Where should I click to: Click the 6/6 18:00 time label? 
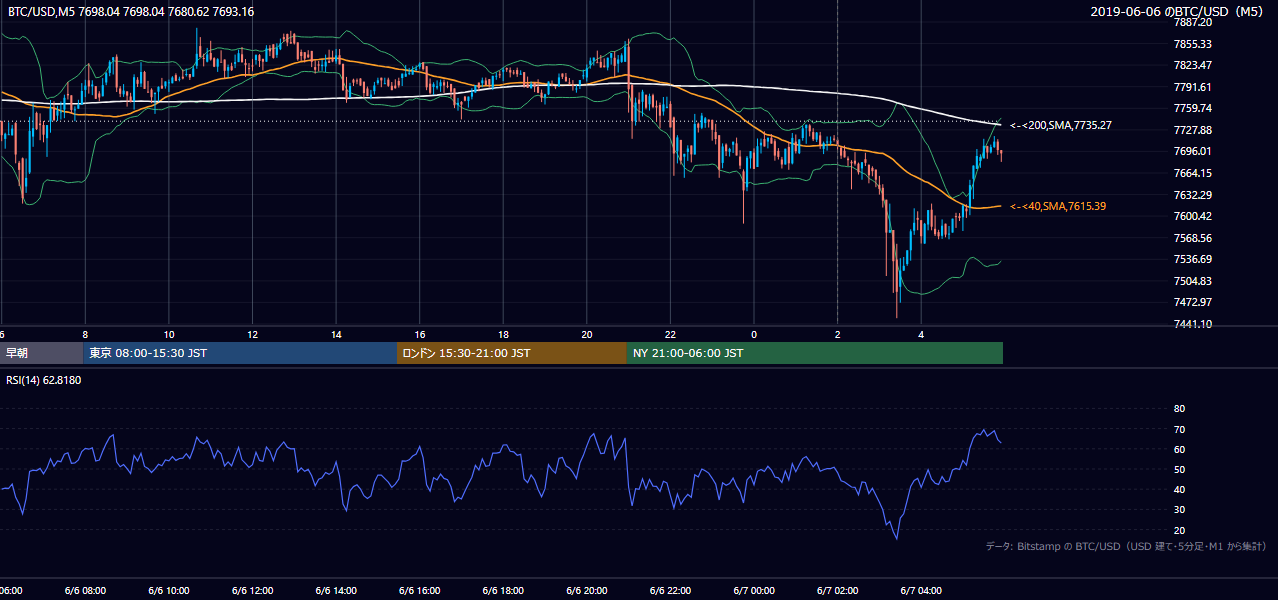point(503,591)
